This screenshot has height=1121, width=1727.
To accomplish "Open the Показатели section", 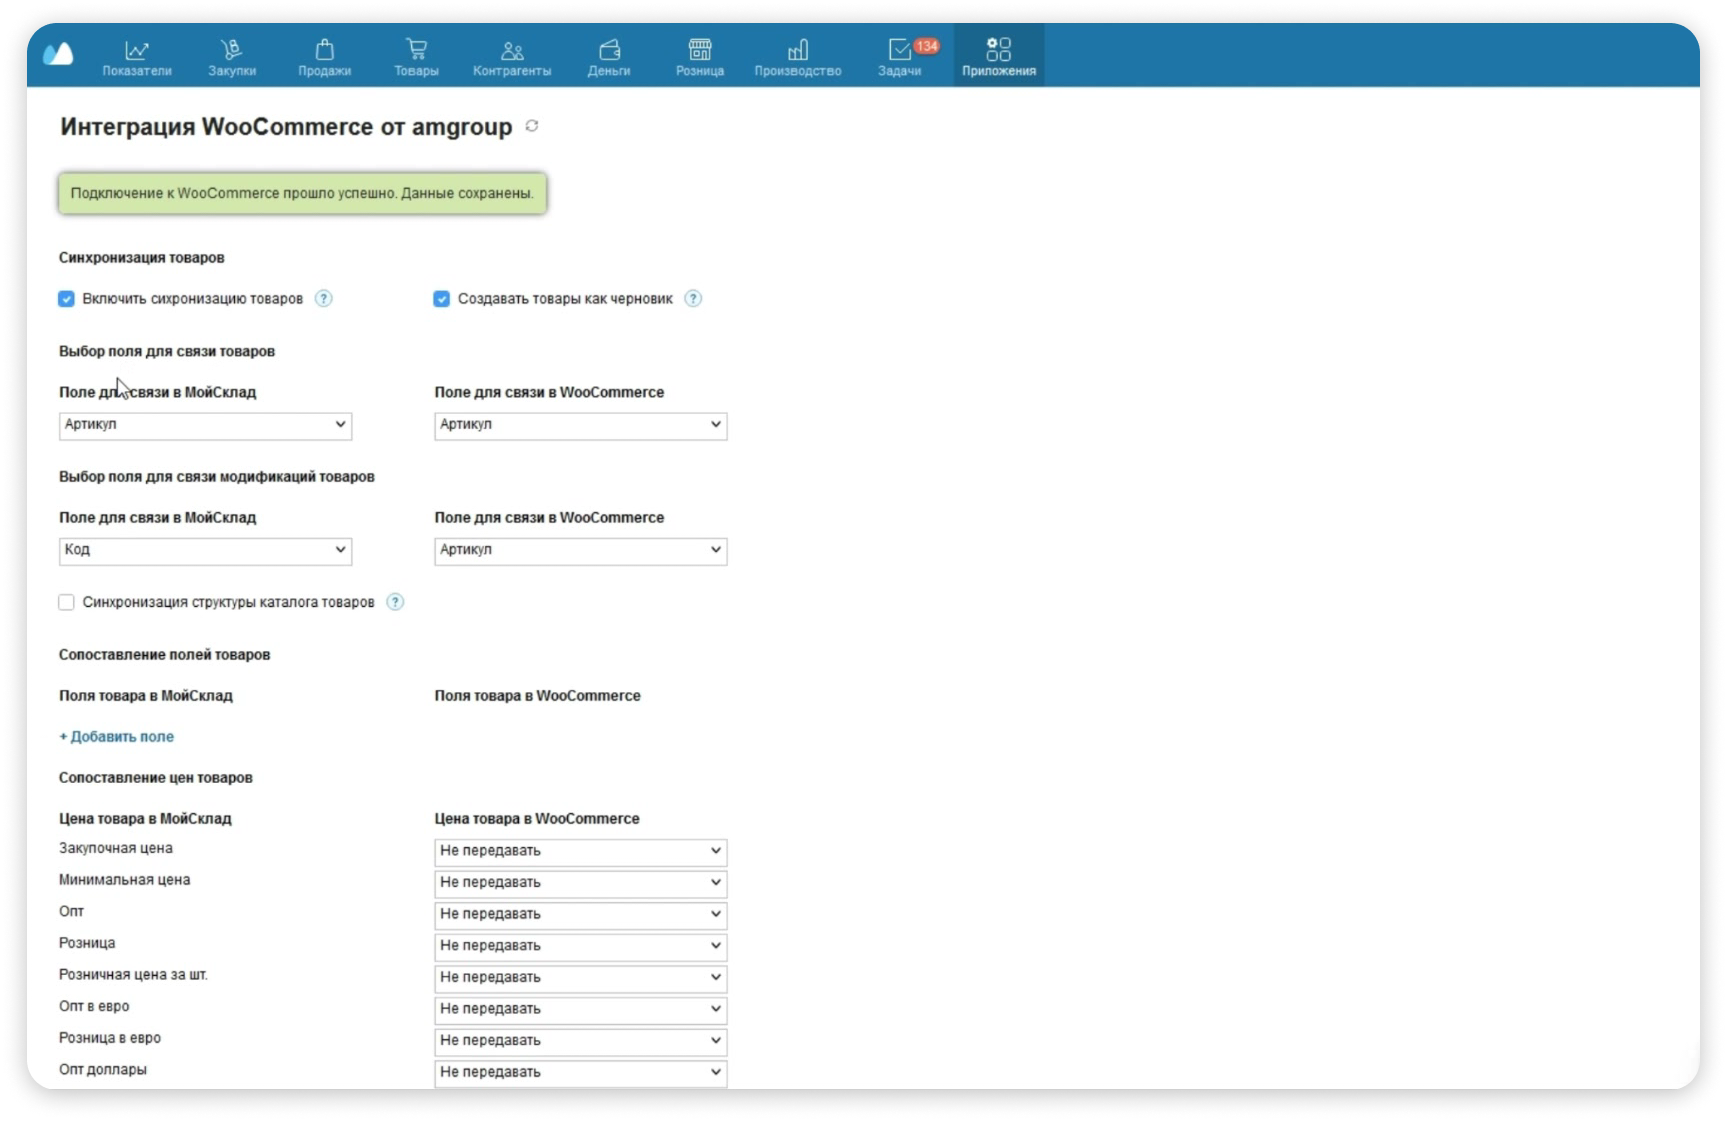I will click(137, 57).
